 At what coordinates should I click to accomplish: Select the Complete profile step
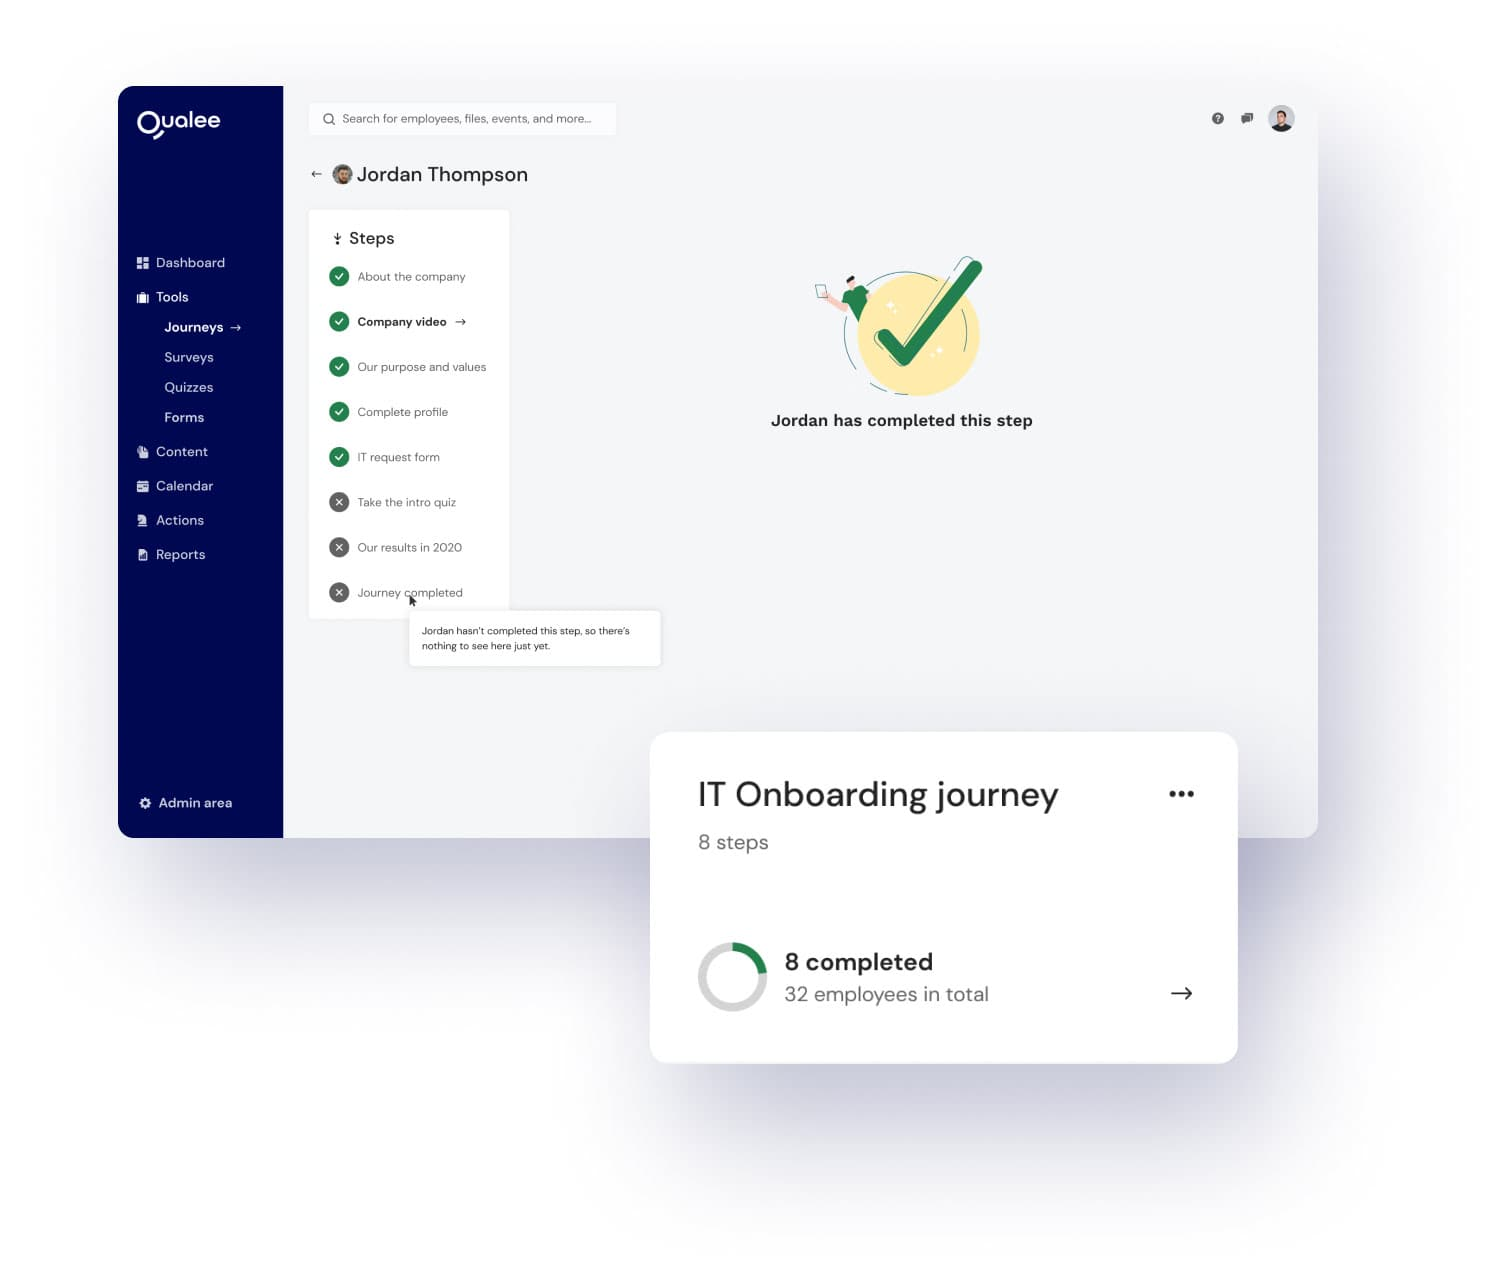(x=403, y=412)
